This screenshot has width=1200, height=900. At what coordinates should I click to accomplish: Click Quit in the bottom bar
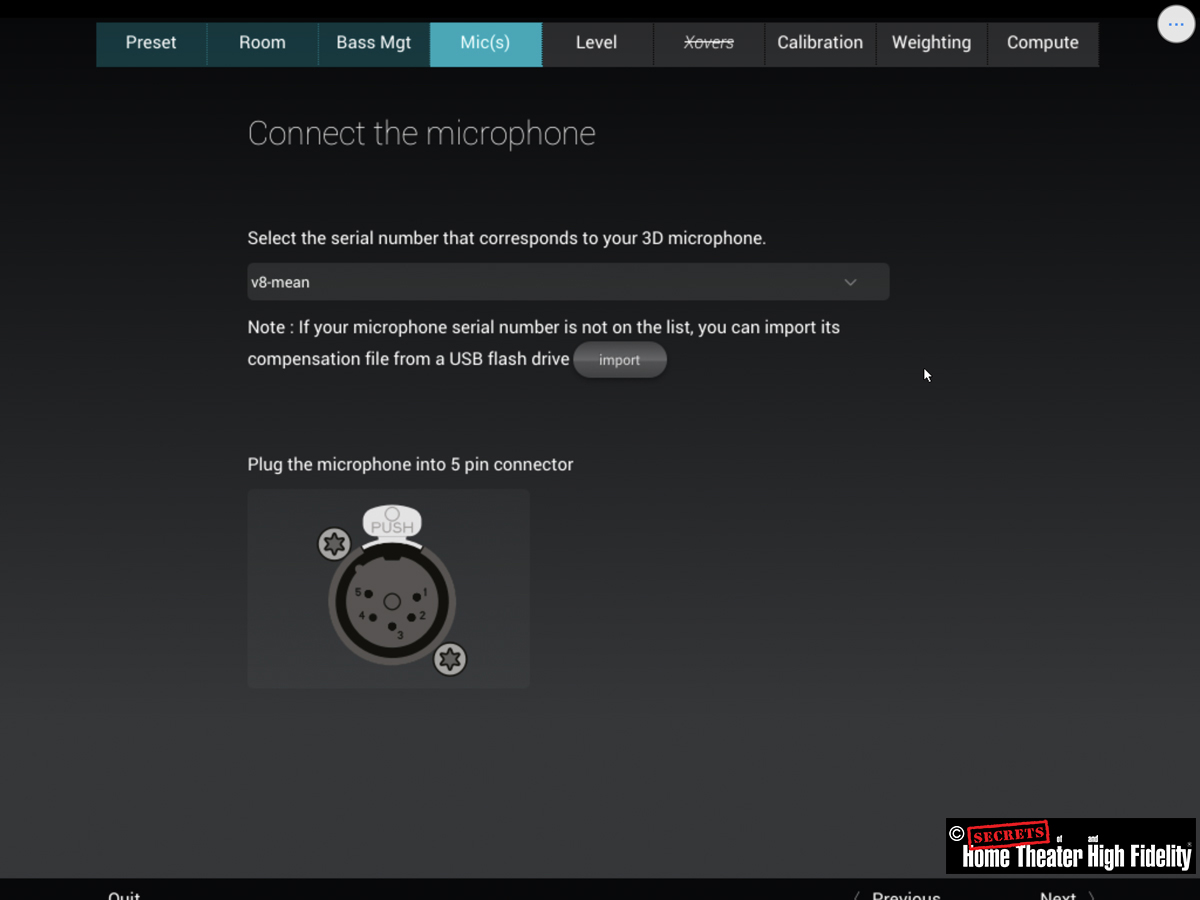tap(124, 894)
